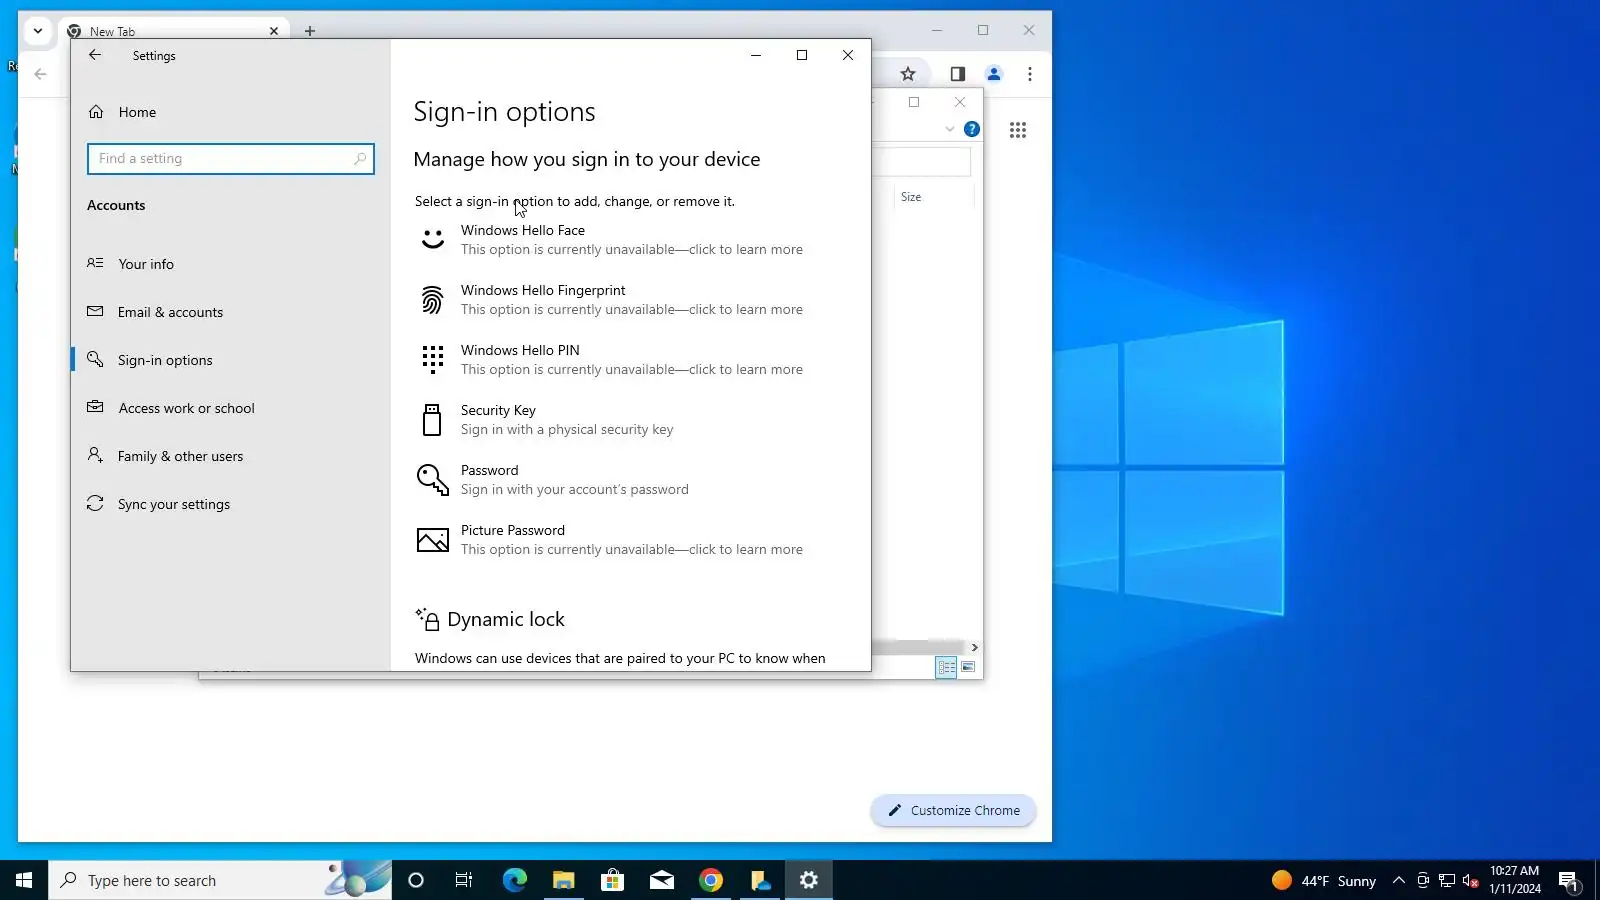
Task: Click scroll right arrow in background window
Action: (x=974, y=647)
